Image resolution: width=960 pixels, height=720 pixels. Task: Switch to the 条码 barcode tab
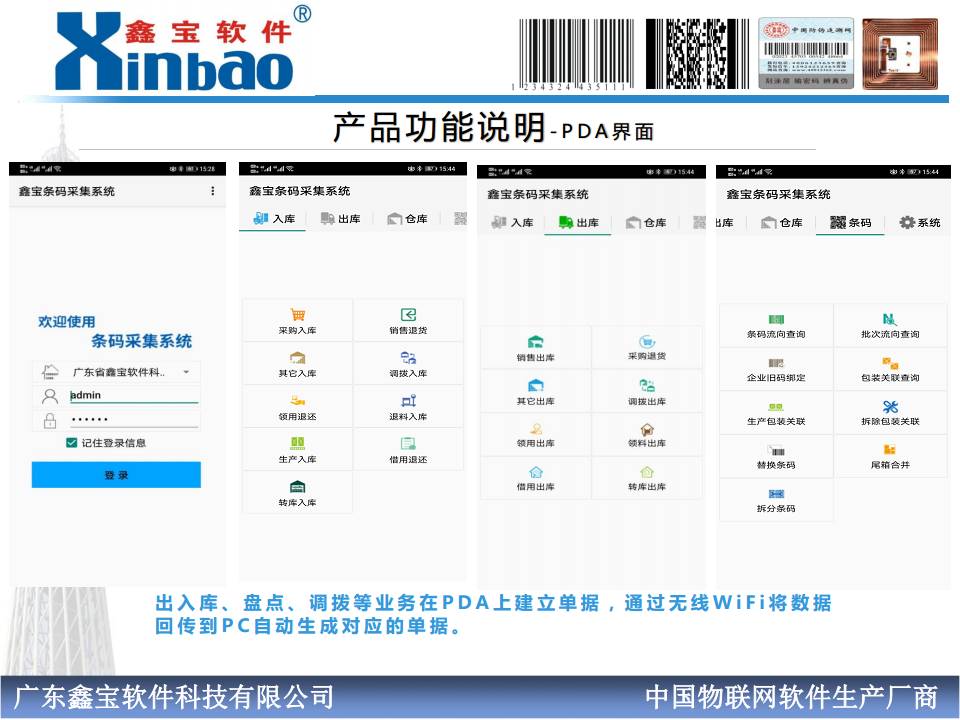[850, 222]
